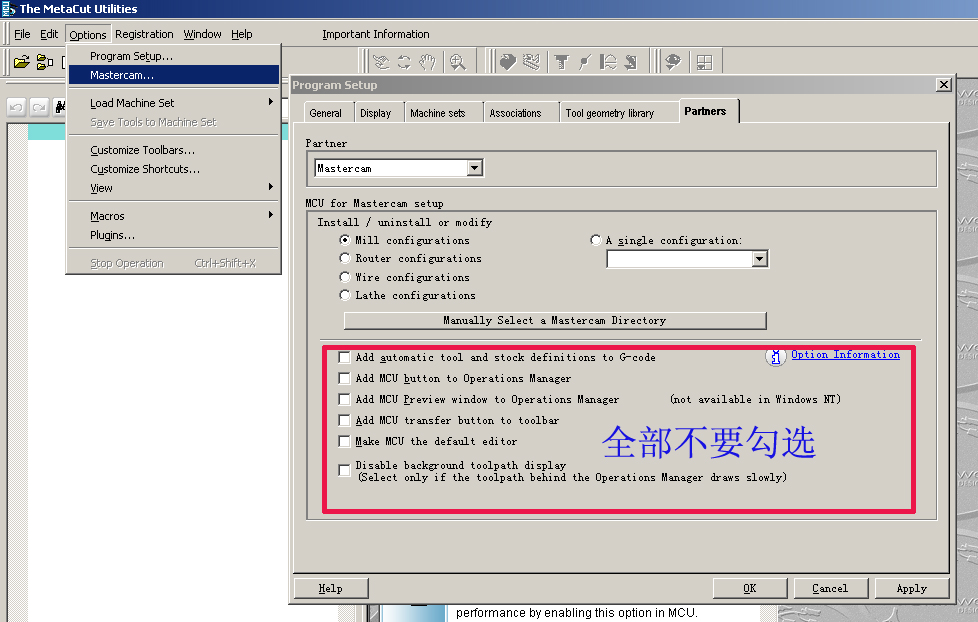Image resolution: width=978 pixels, height=622 pixels.
Task: Check 'Disable background toolpath display'
Action: (x=344, y=470)
